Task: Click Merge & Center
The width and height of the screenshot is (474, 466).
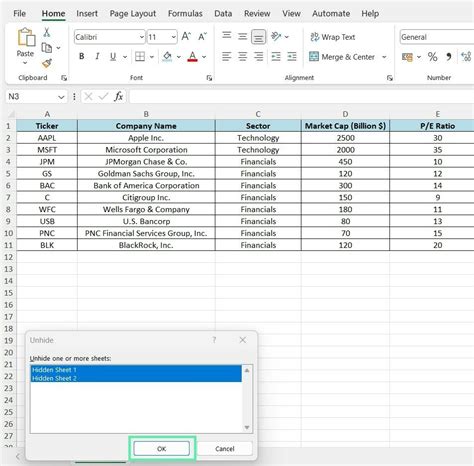Action: (x=342, y=57)
